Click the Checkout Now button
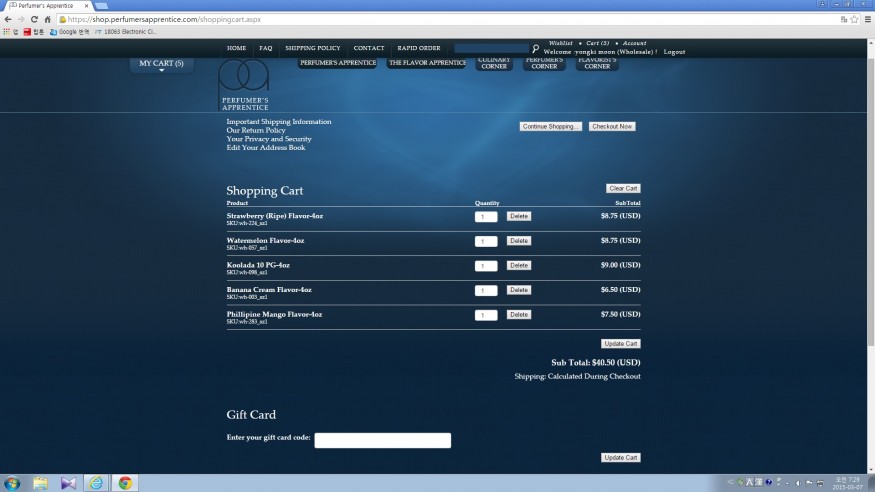875x492 pixels. 612,127
